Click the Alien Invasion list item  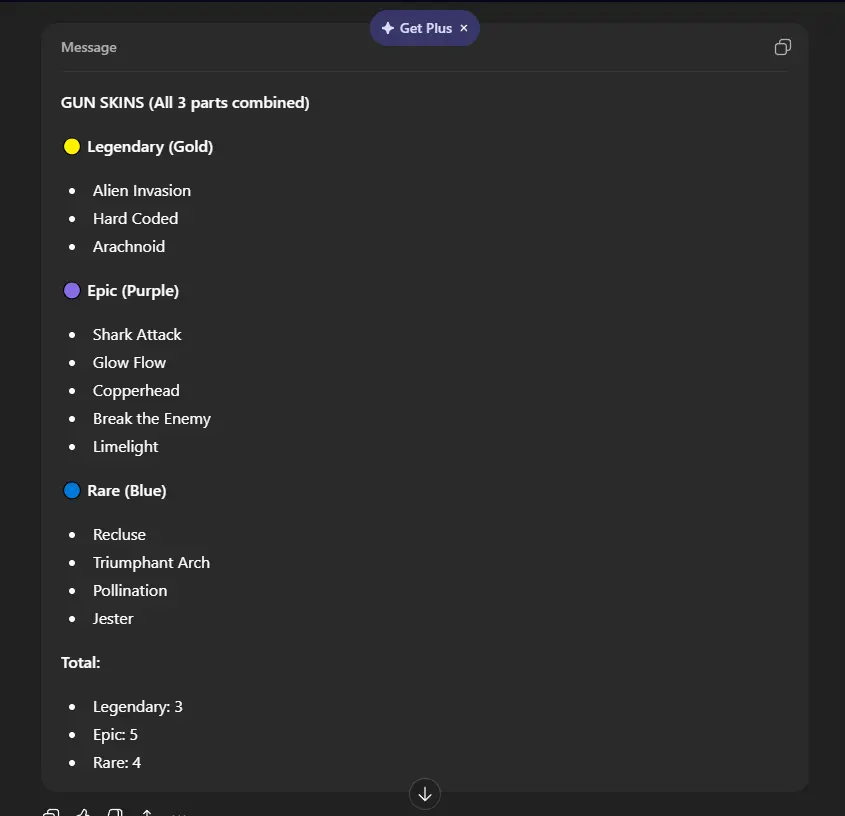[x=141, y=191]
